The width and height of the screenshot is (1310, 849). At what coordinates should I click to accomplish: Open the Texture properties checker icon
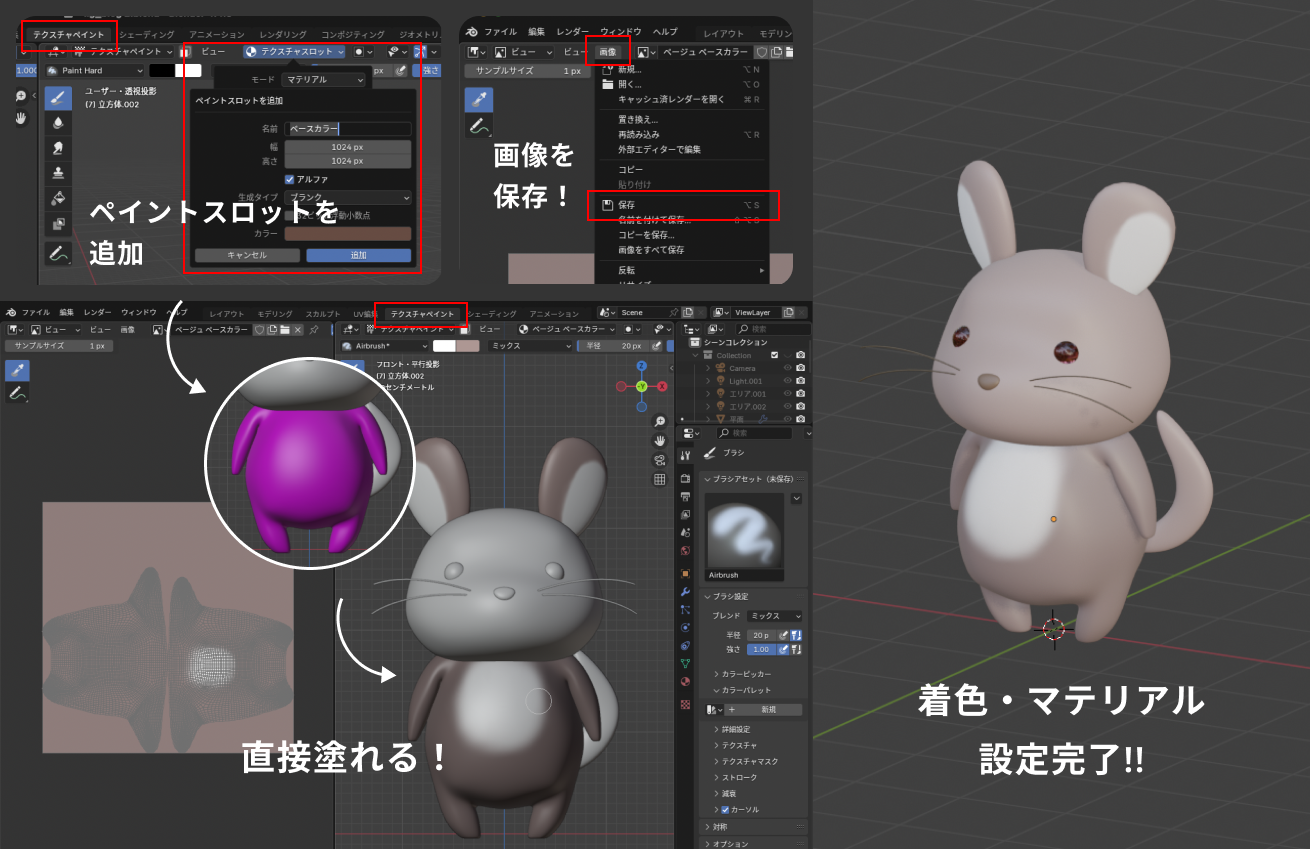coord(685,704)
